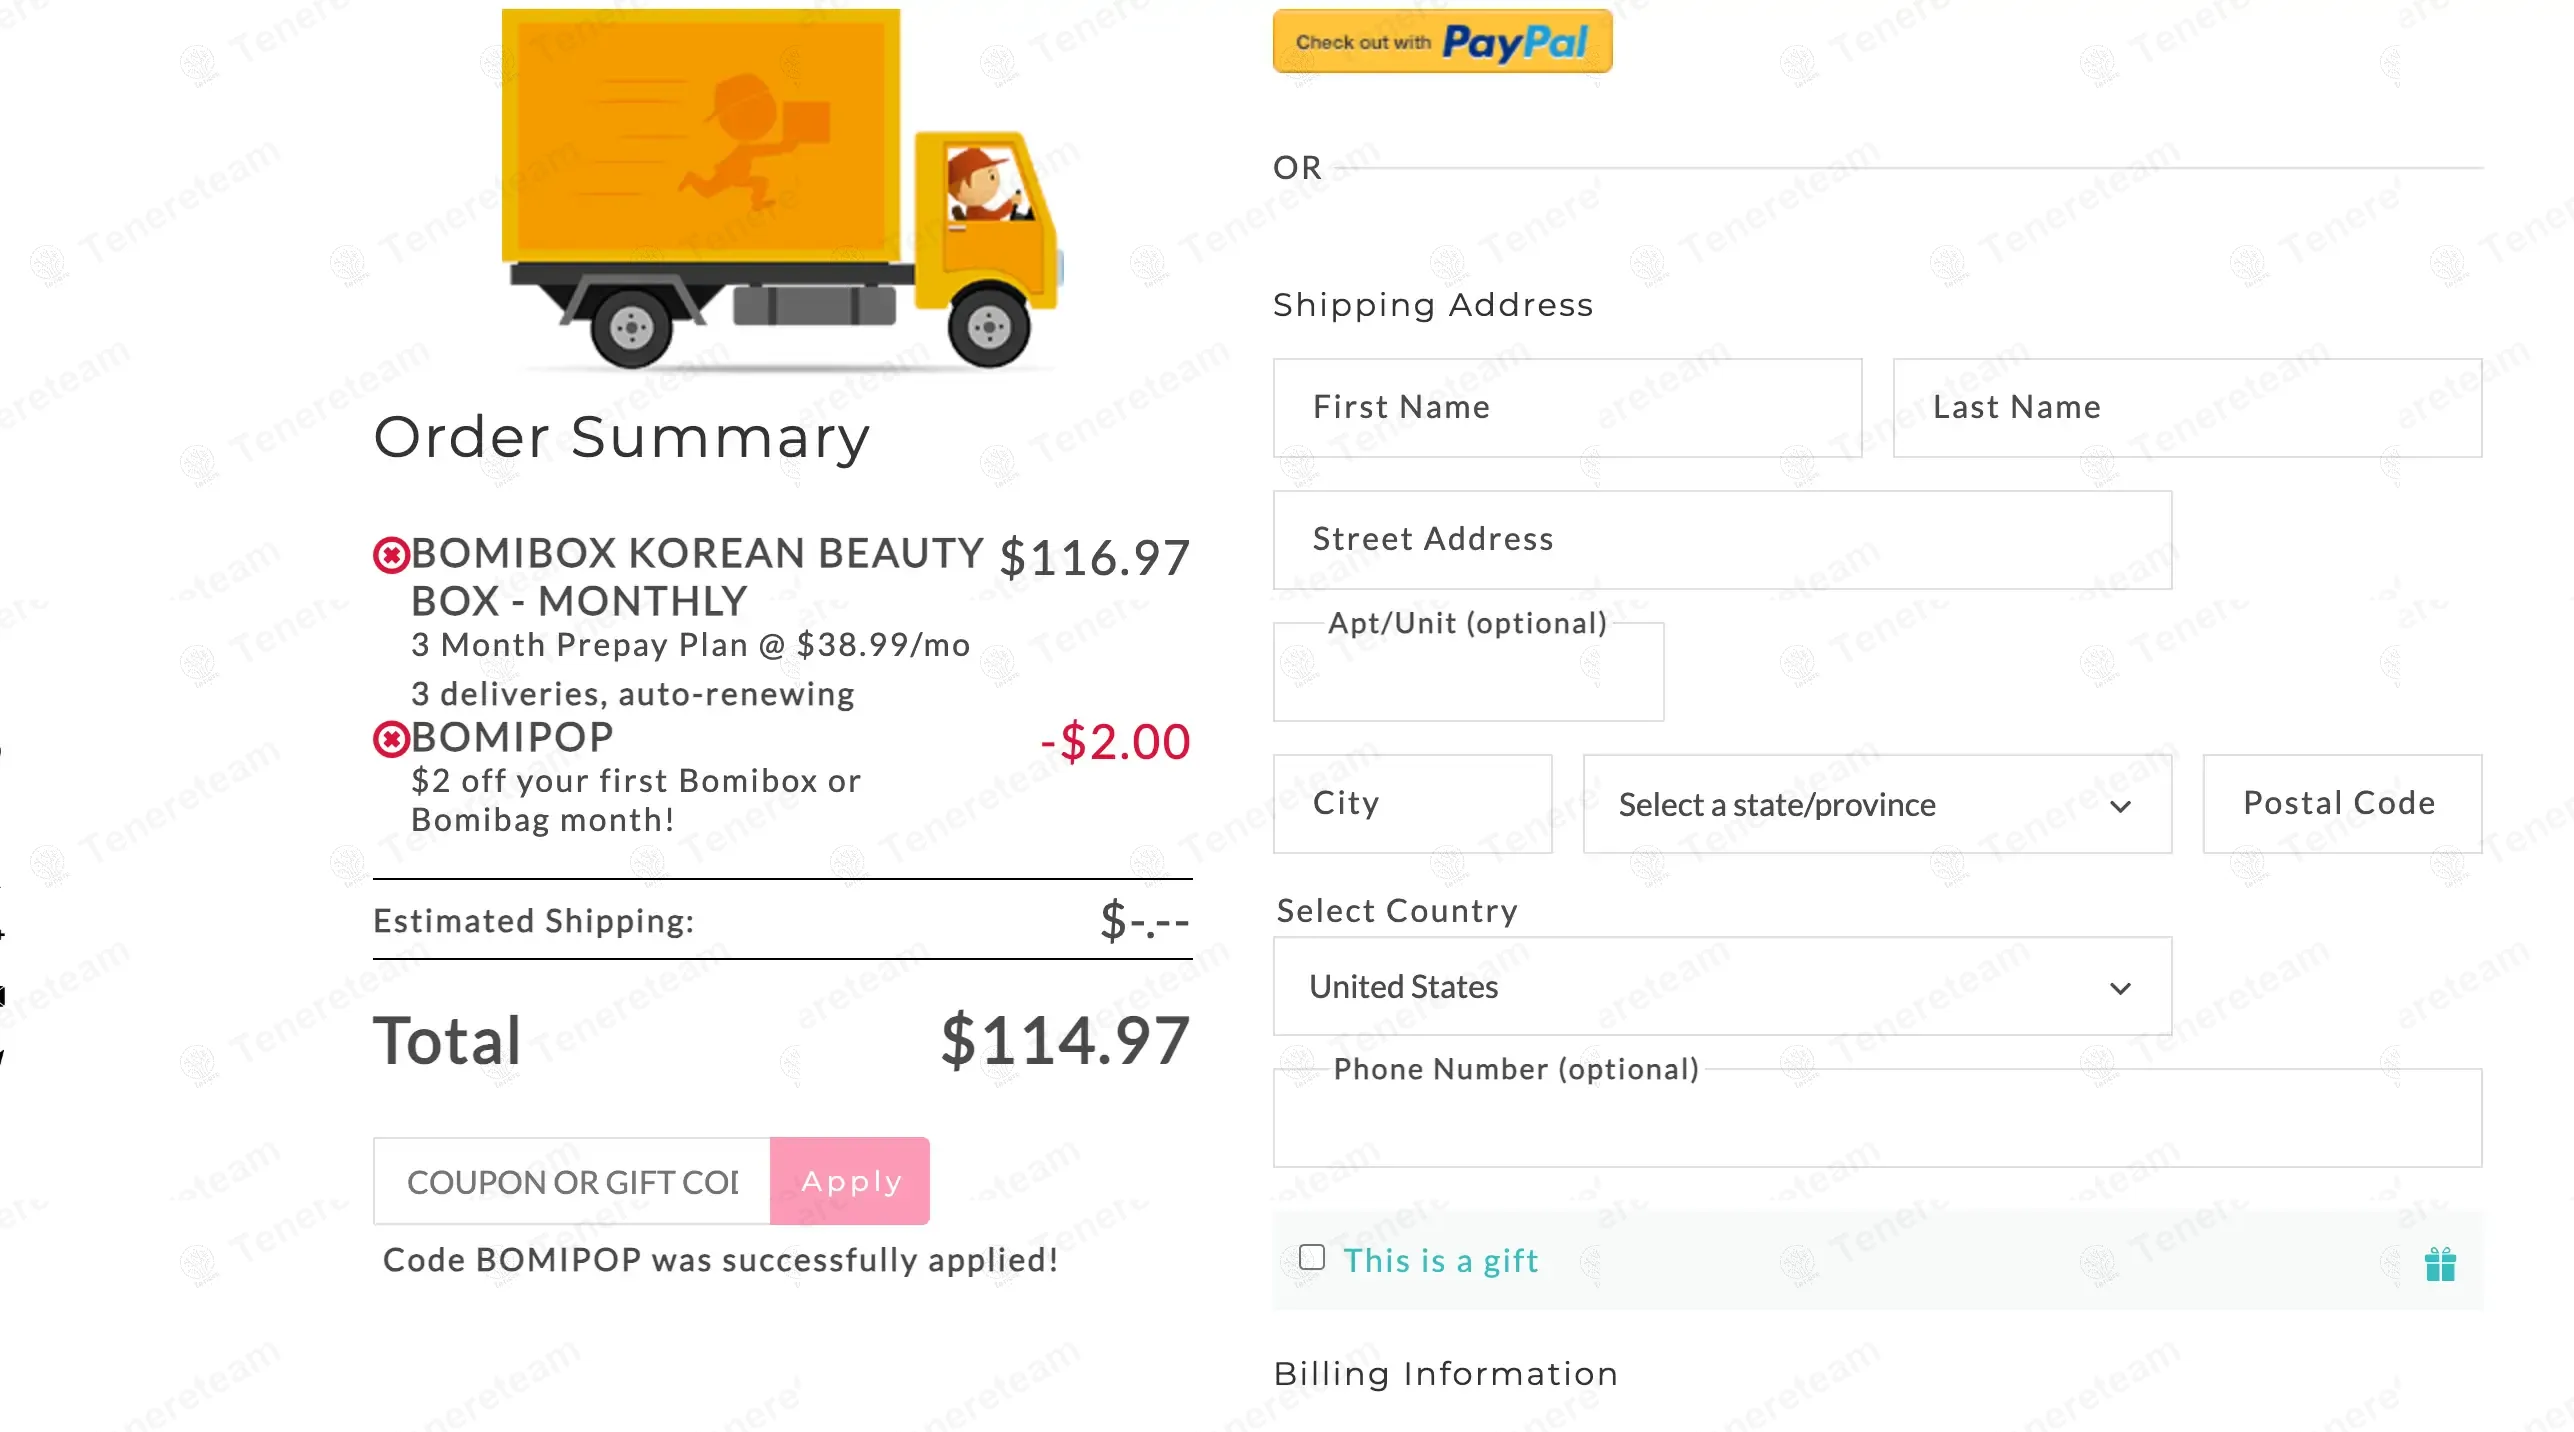Click the coupon or gift code input
Image resolution: width=2574 pixels, height=1432 pixels.
[572, 1182]
